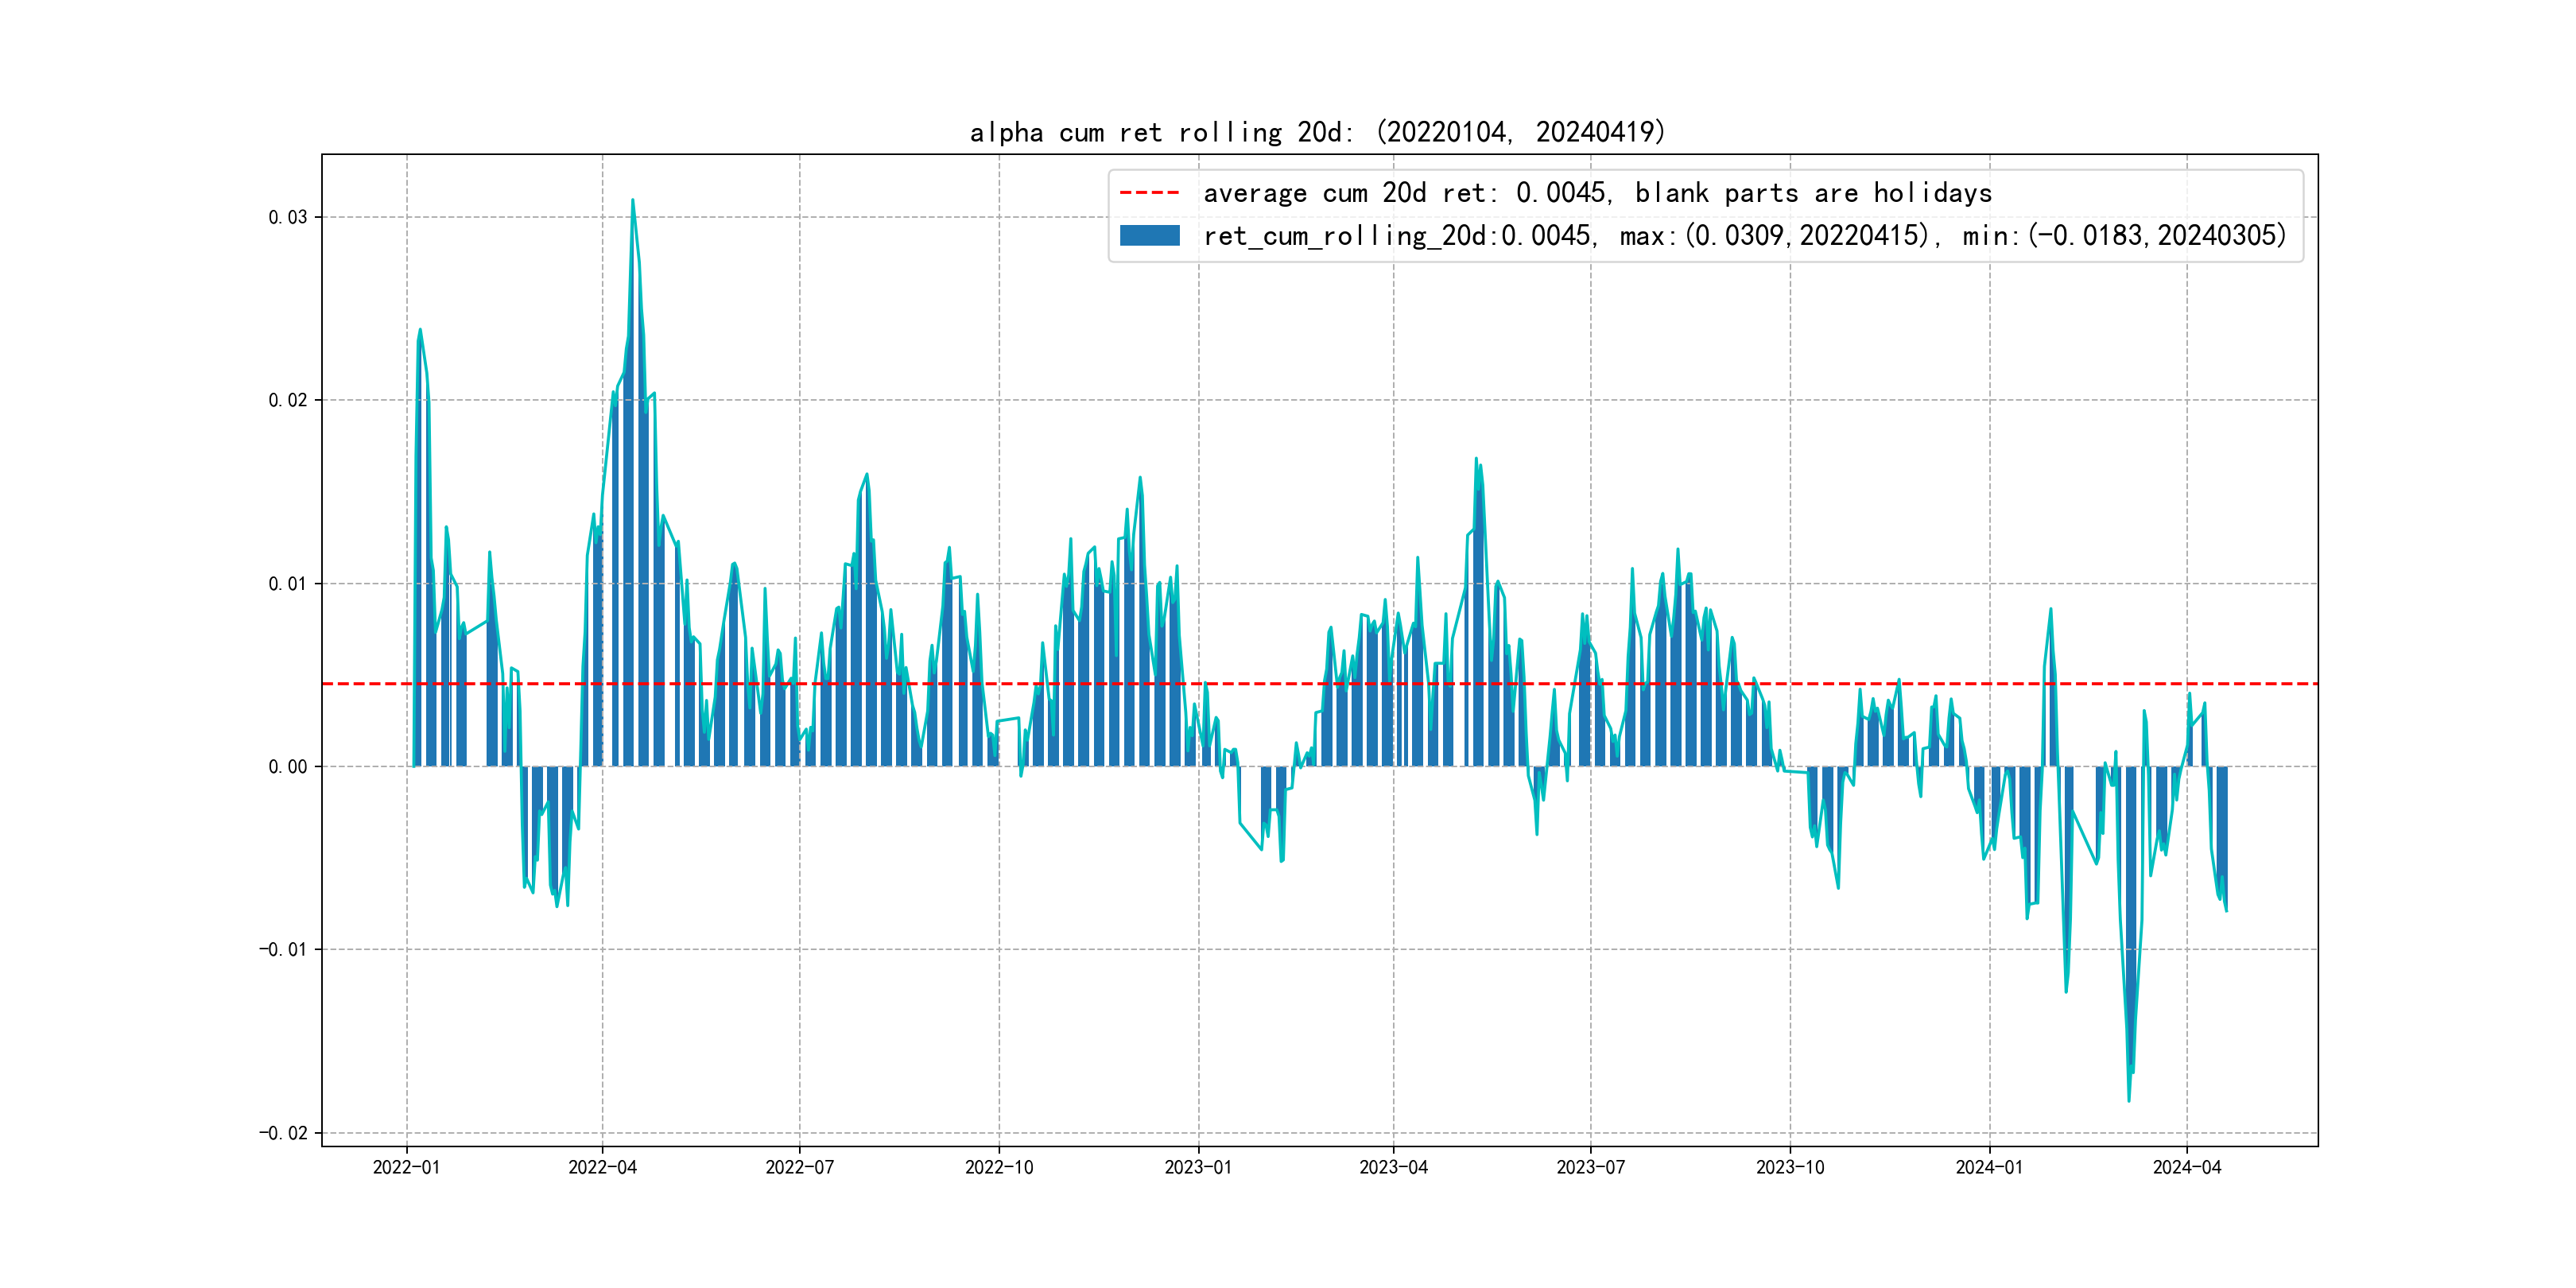Click the 0.03 y-axis tick label
The height and width of the screenshot is (1288, 2576).
point(287,217)
